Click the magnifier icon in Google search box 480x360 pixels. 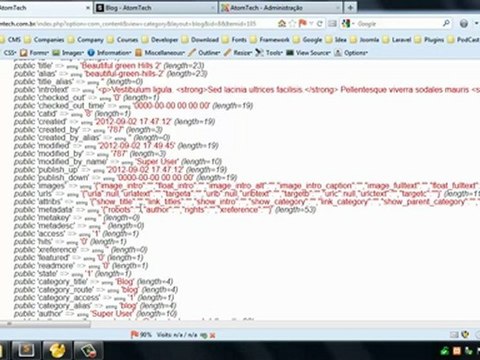pyautogui.click(x=446, y=23)
